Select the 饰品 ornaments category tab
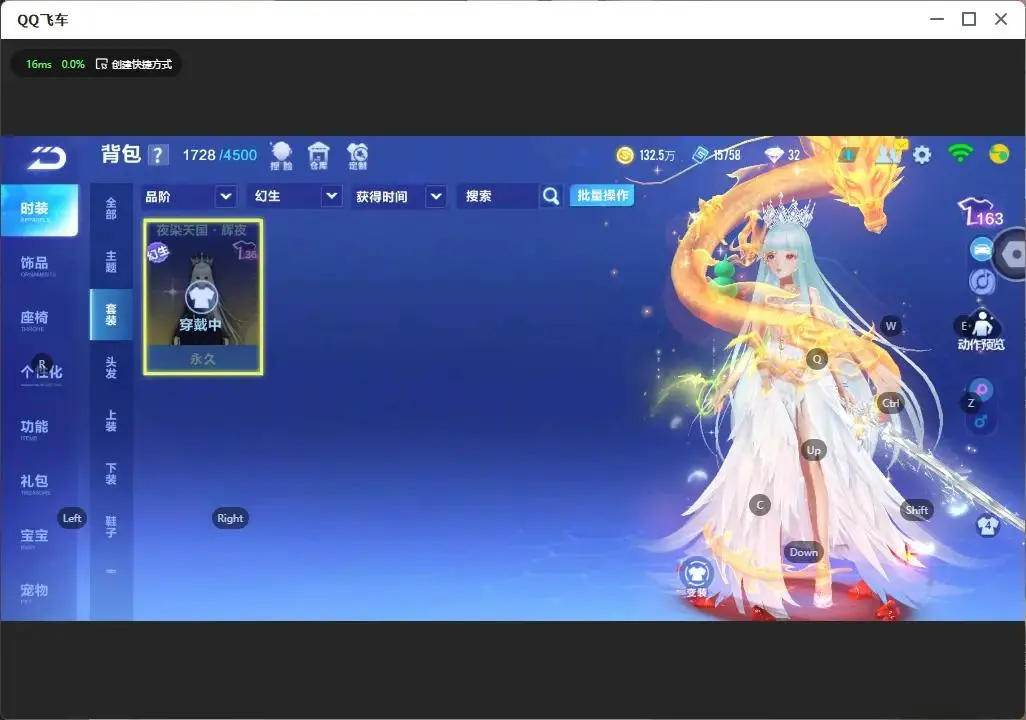This screenshot has height=720, width=1026. [x=39, y=264]
